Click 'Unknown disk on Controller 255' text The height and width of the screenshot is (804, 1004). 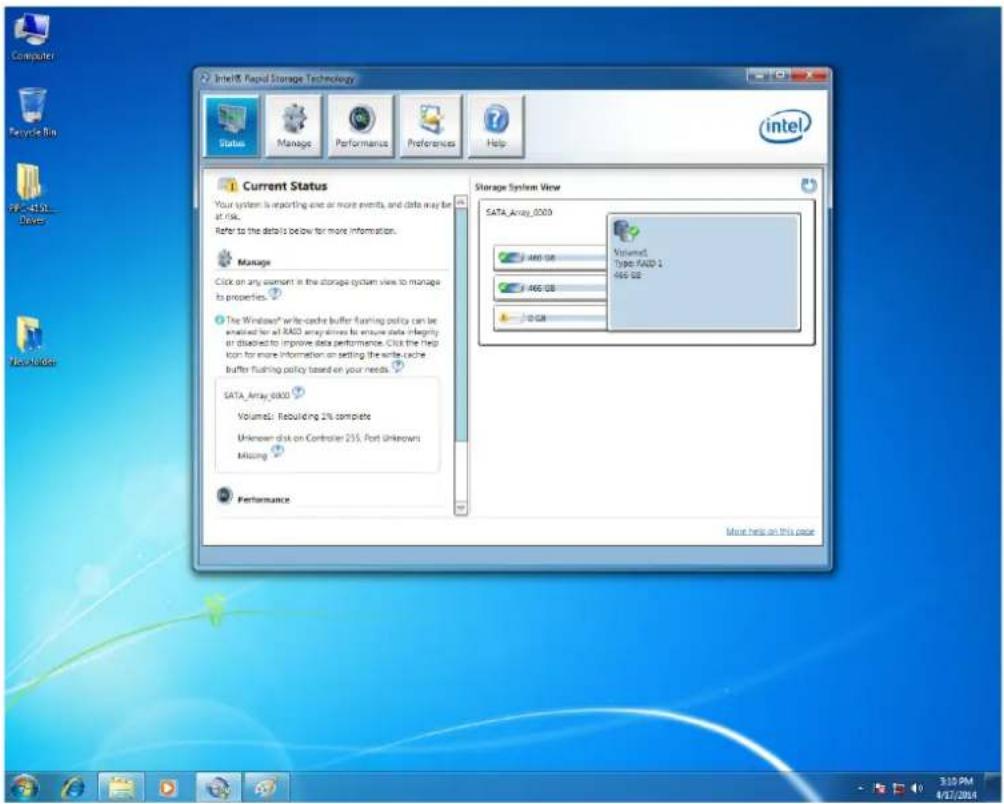click(328, 438)
